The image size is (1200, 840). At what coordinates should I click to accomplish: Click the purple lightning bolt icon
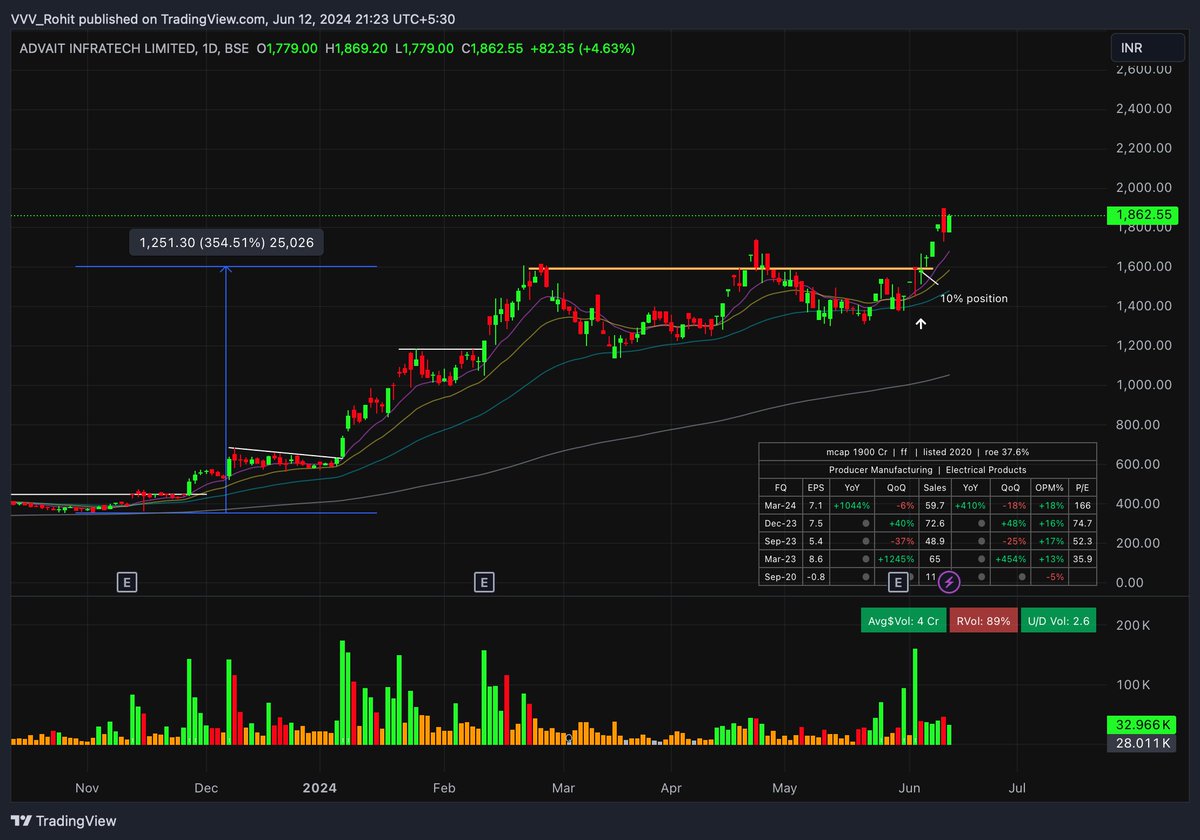pos(950,581)
